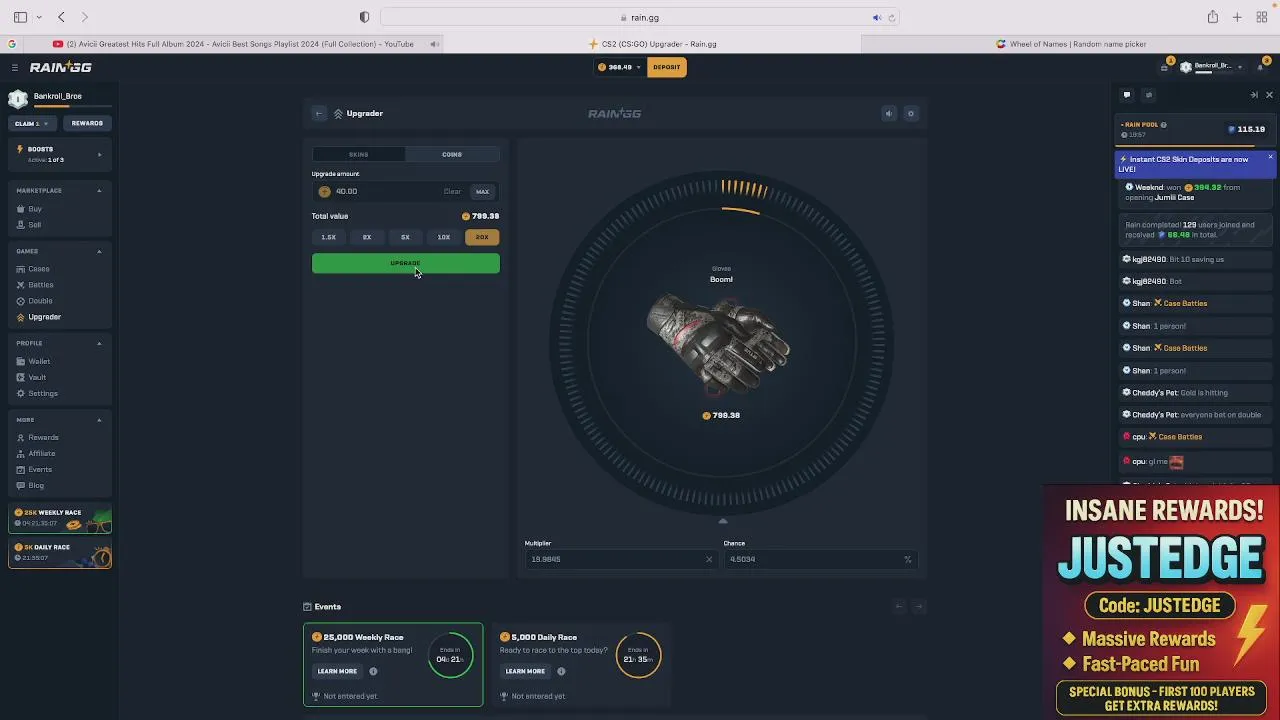Go to Battles game
This screenshot has width=1280, height=720.
click(40, 285)
